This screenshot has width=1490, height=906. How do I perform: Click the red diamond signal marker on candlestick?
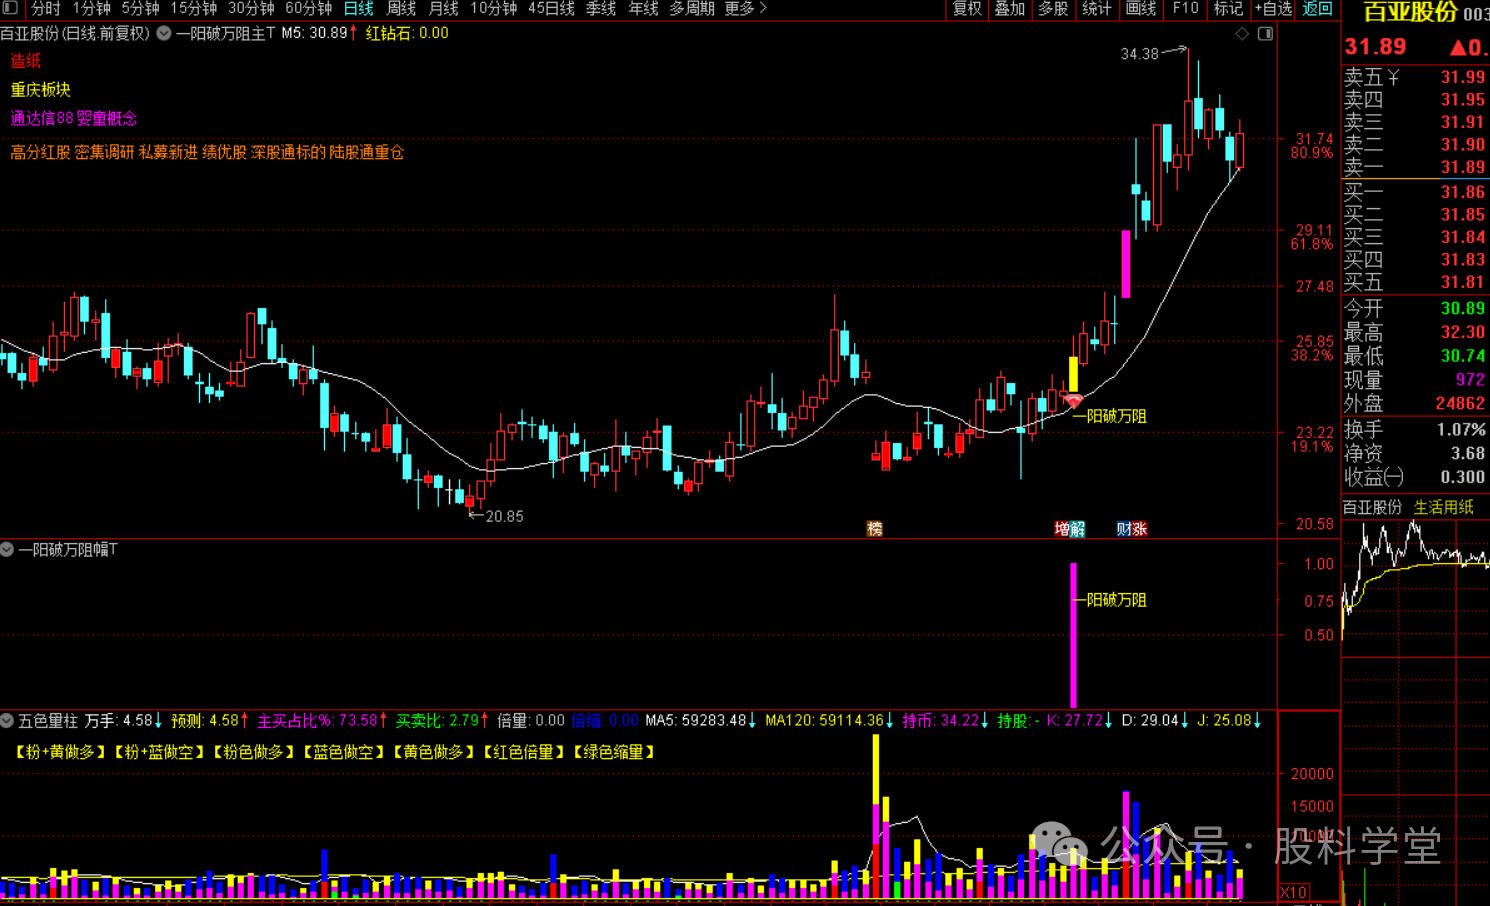(x=1073, y=401)
